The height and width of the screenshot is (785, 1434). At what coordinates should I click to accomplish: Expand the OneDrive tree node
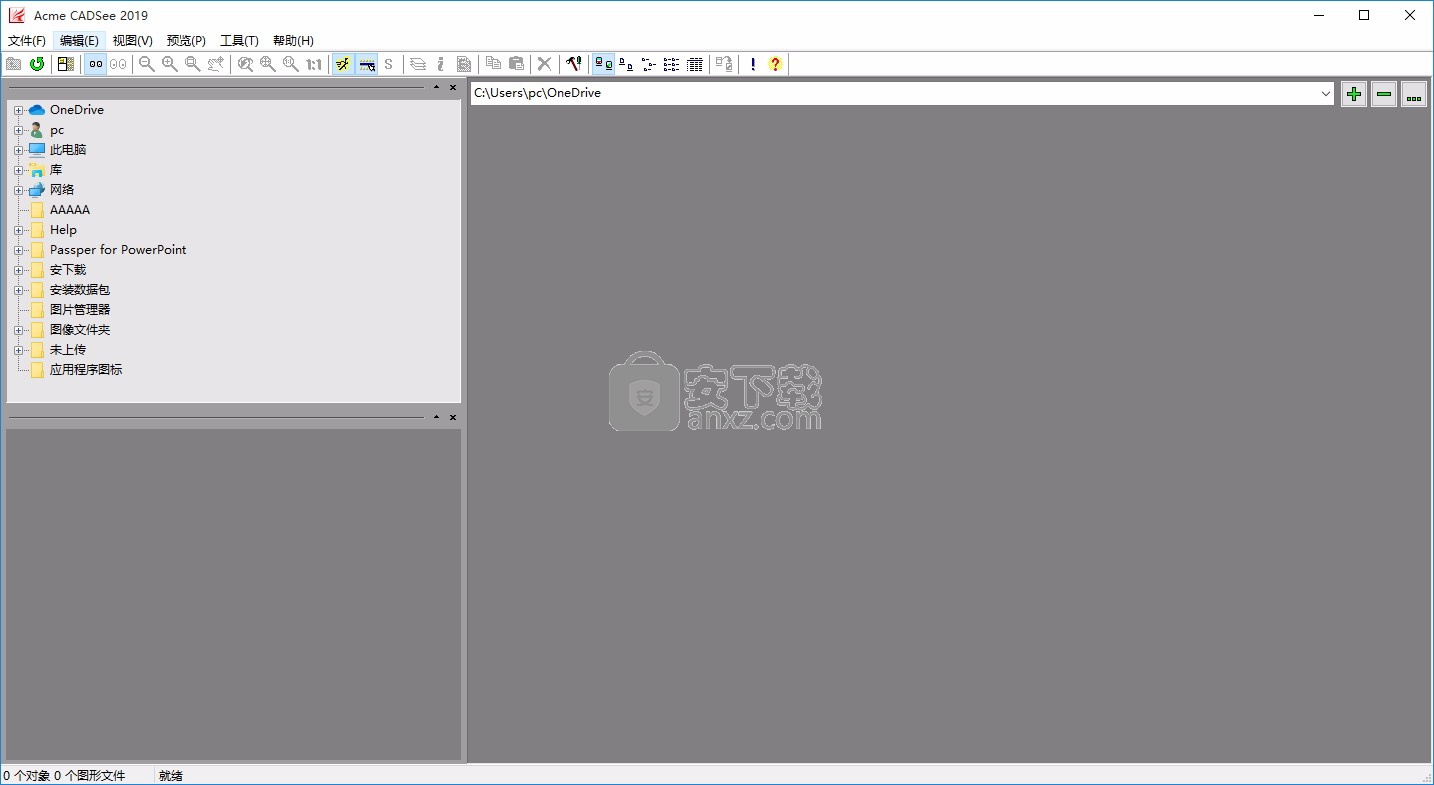click(x=18, y=110)
